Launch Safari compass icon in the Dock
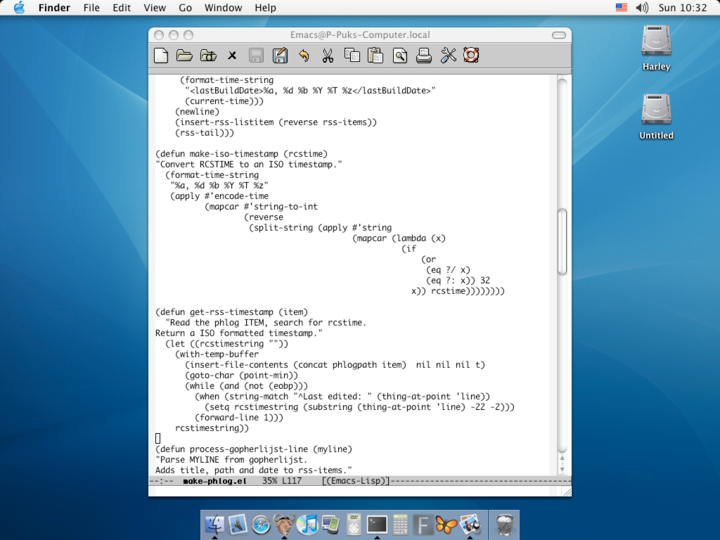 261,524
